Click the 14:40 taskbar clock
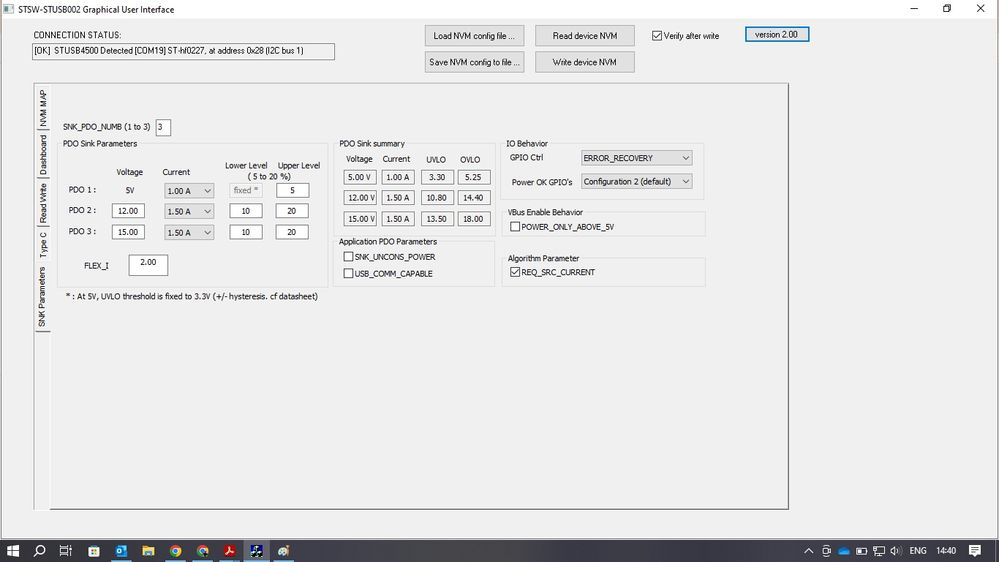 946,551
